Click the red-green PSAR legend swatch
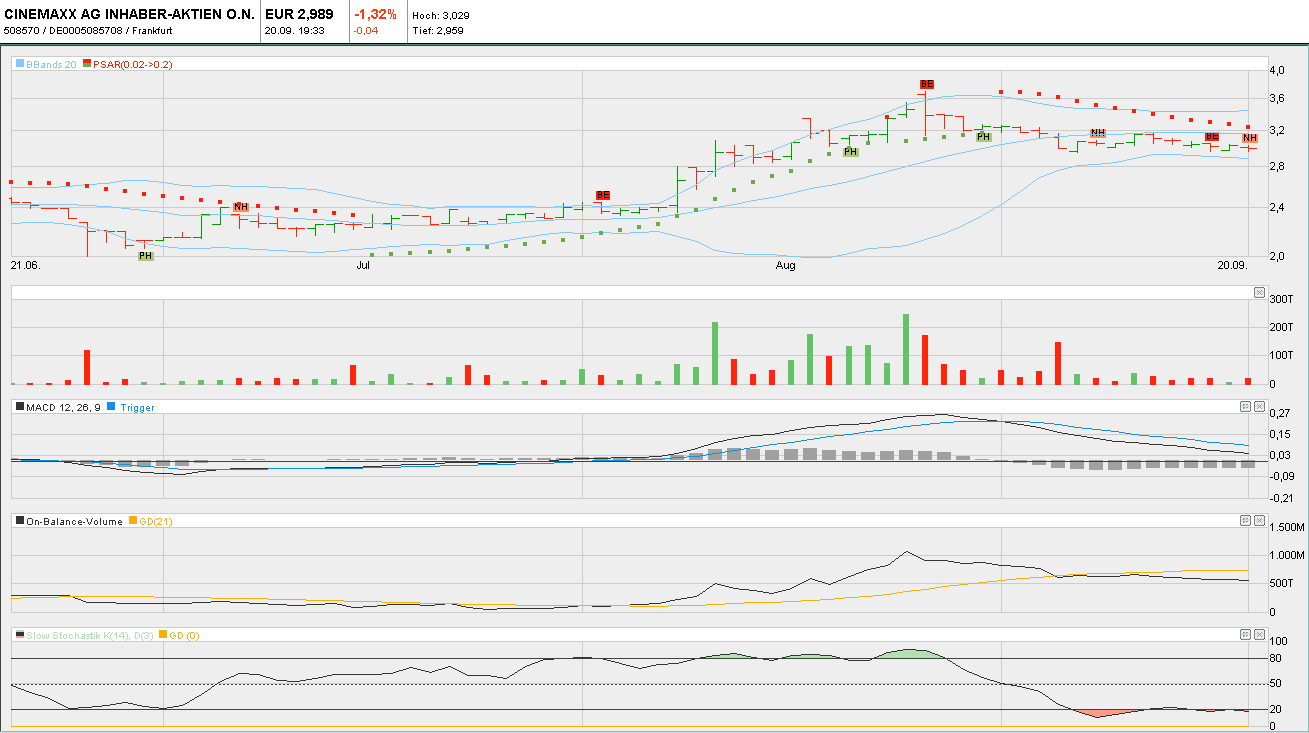 [x=87, y=64]
